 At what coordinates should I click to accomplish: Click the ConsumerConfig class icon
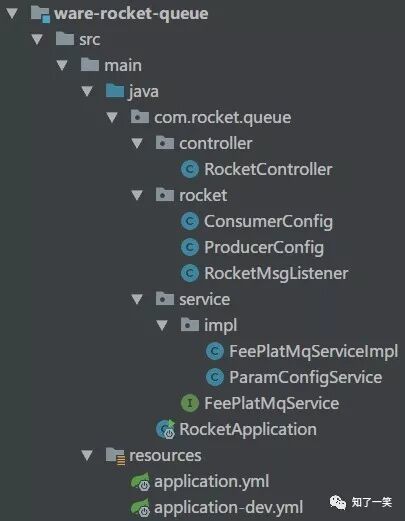click(x=190, y=221)
